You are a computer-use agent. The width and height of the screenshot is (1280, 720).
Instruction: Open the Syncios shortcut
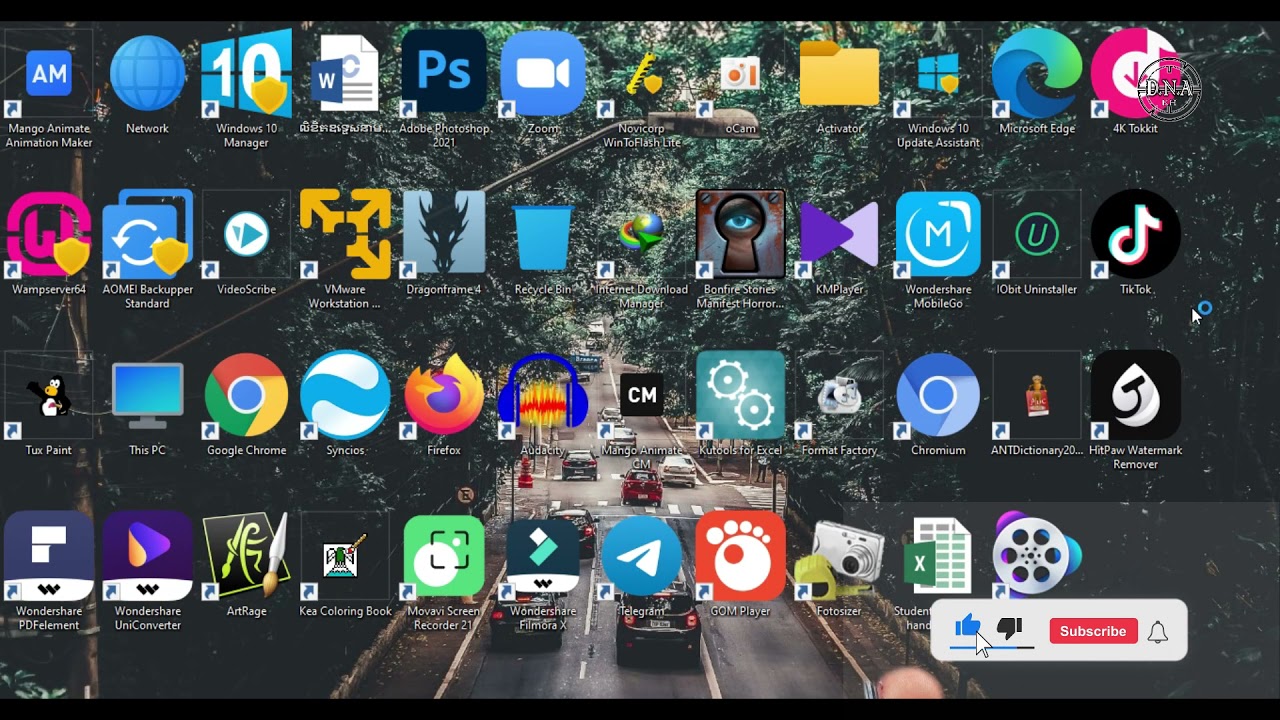(x=345, y=397)
